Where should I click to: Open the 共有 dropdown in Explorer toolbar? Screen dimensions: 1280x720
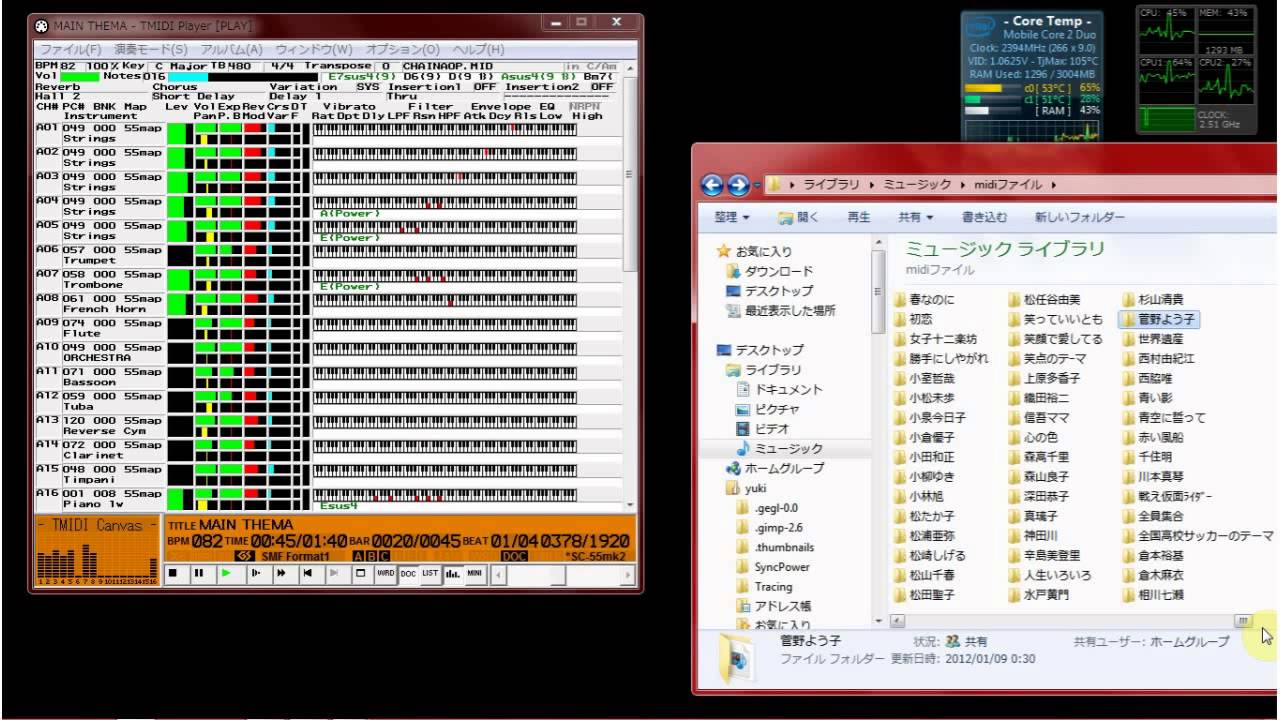click(x=915, y=217)
